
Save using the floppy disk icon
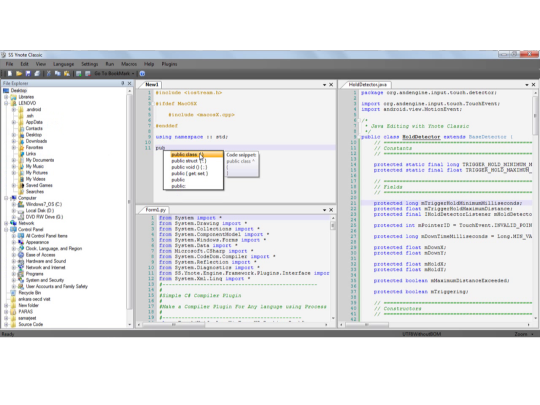[28, 73]
